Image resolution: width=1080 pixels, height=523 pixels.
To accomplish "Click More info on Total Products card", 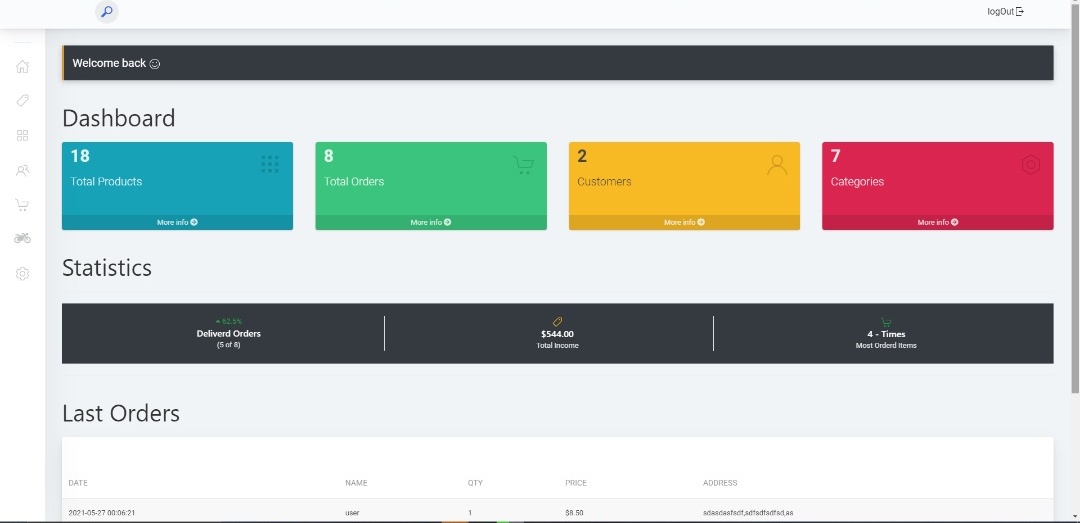I will pyautogui.click(x=177, y=223).
